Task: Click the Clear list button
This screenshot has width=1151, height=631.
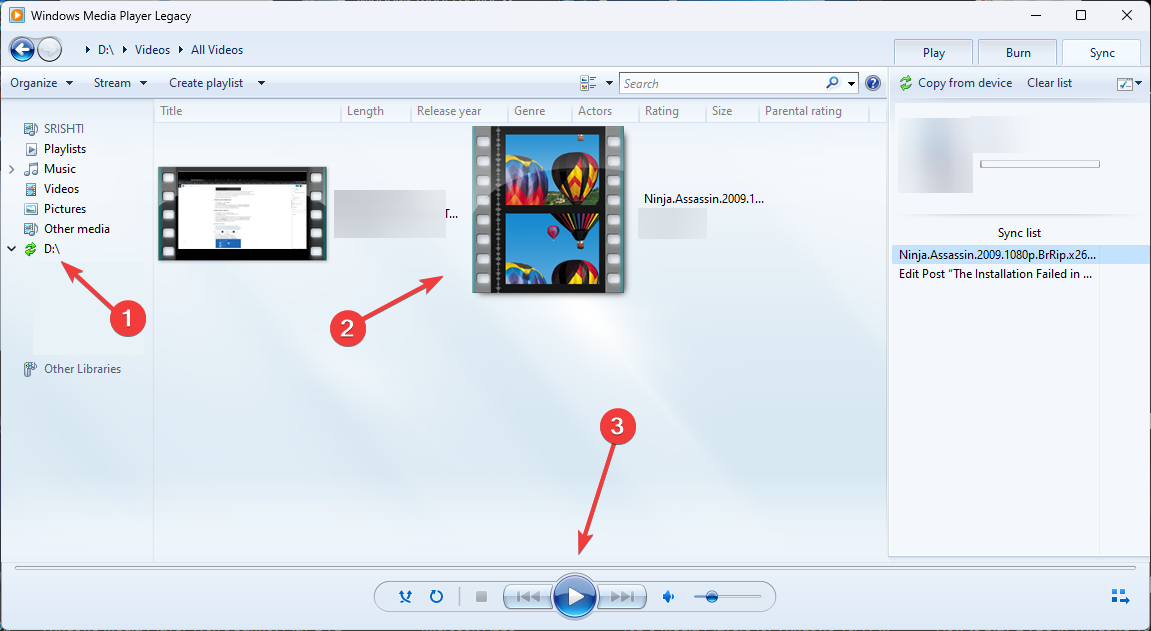Action: (1050, 83)
